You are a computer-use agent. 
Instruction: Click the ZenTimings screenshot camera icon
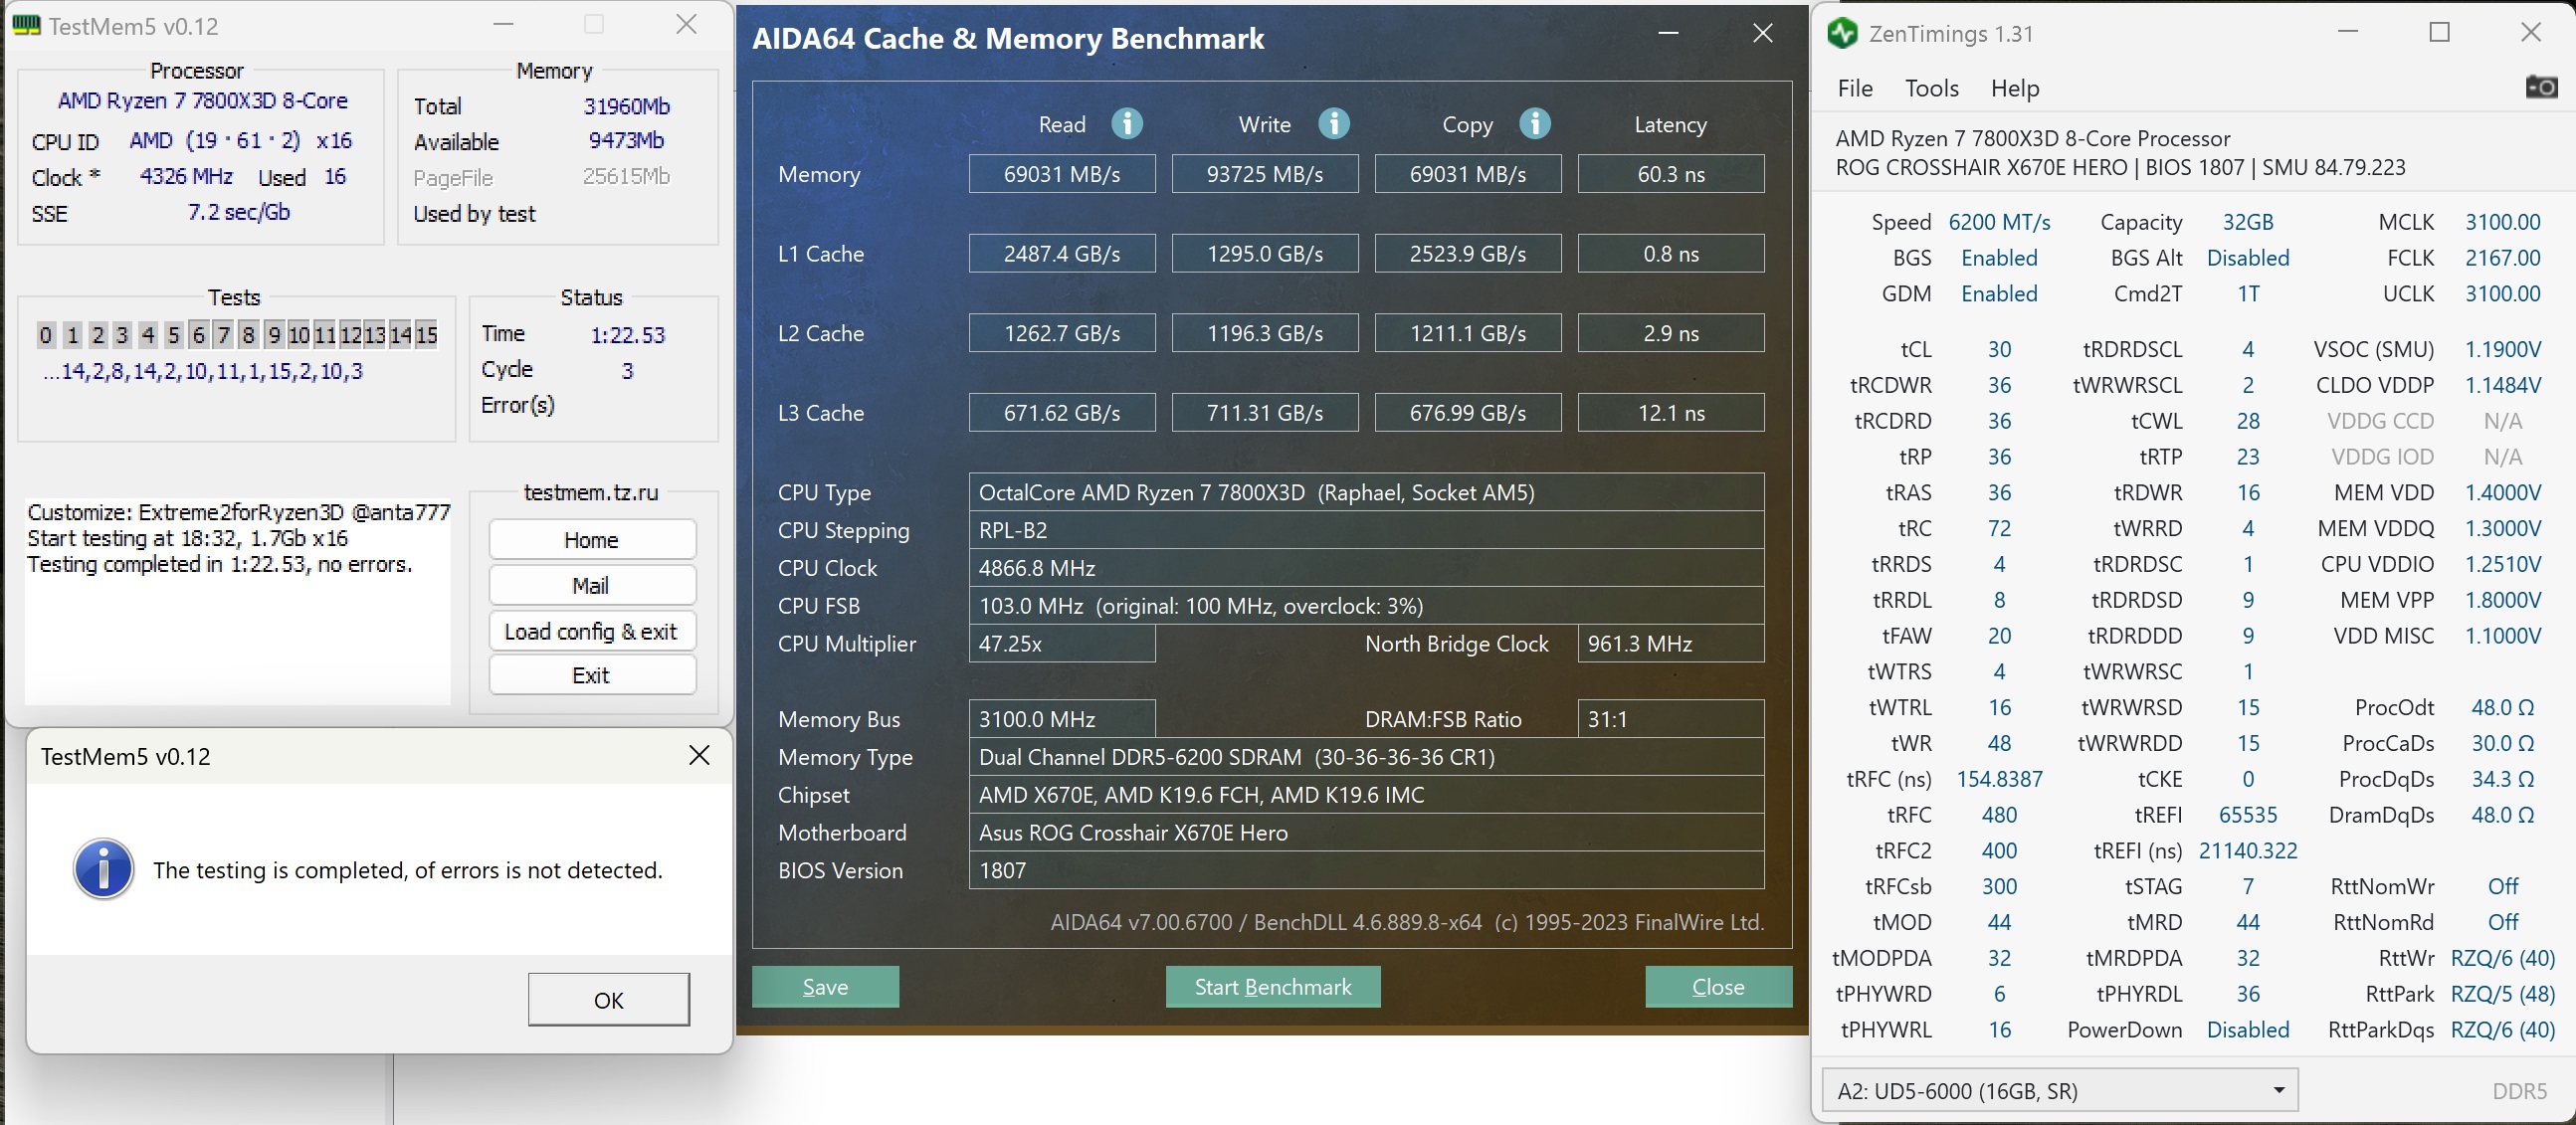(x=2540, y=88)
